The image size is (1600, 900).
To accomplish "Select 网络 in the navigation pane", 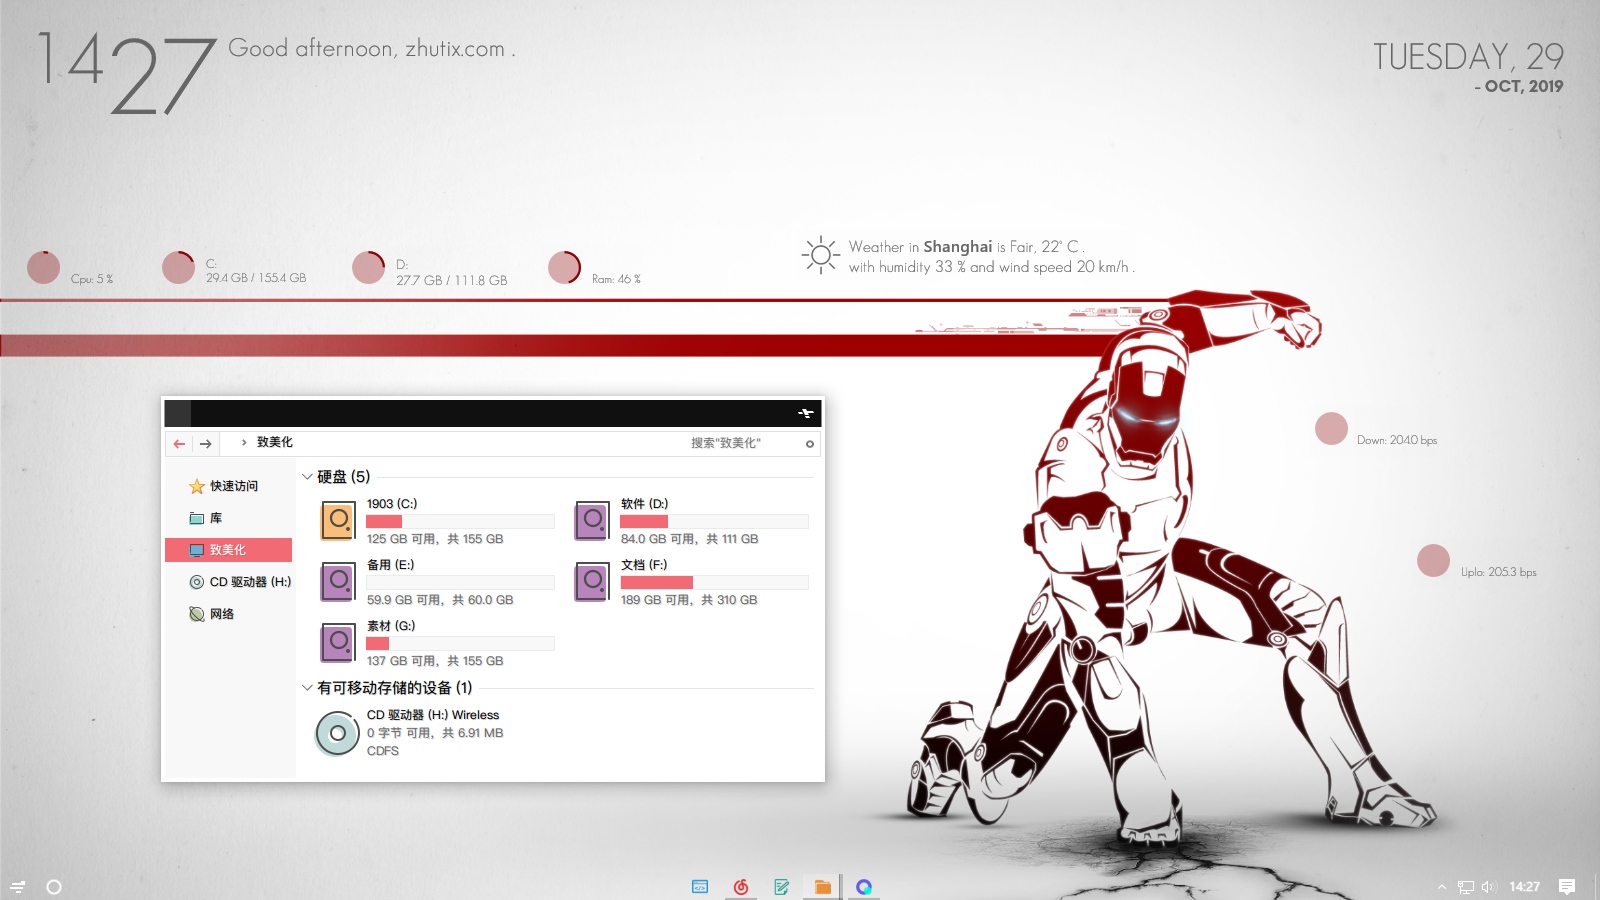I will click(x=221, y=614).
